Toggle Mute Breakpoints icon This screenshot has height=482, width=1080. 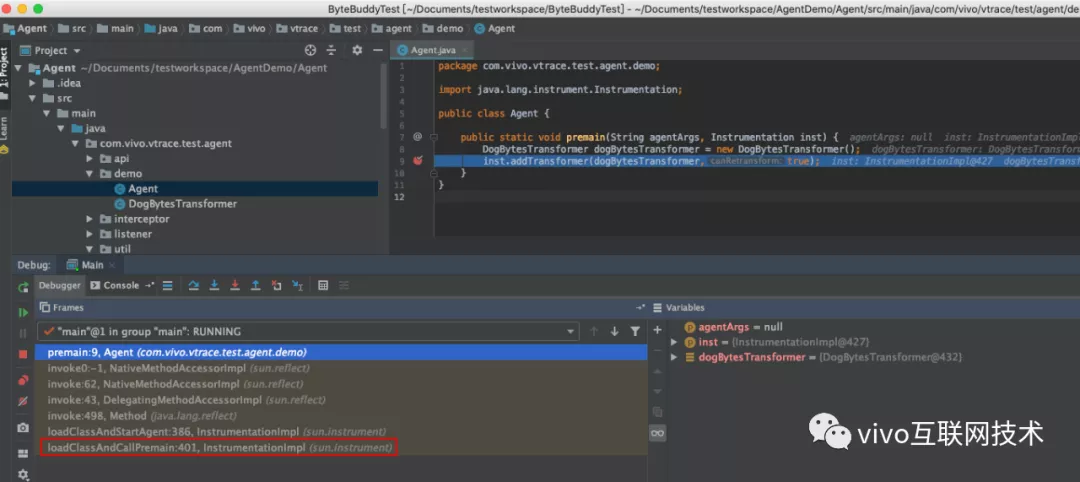pyautogui.click(x=23, y=401)
